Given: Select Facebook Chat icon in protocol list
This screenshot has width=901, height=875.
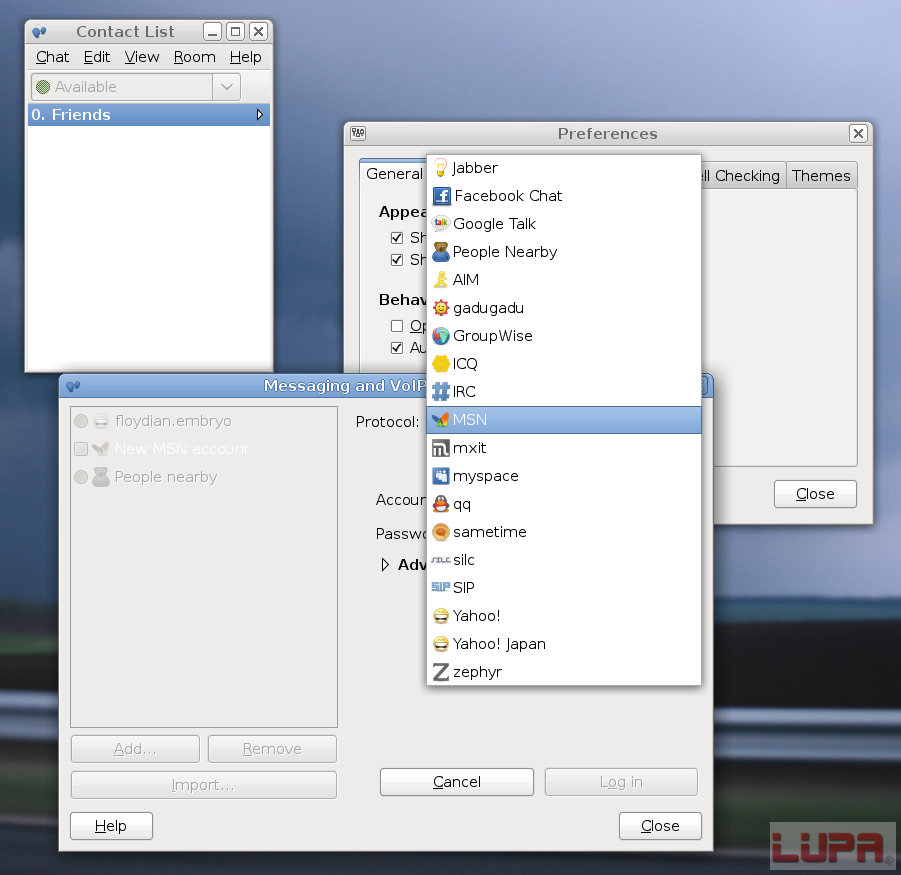Looking at the screenshot, I should (441, 196).
